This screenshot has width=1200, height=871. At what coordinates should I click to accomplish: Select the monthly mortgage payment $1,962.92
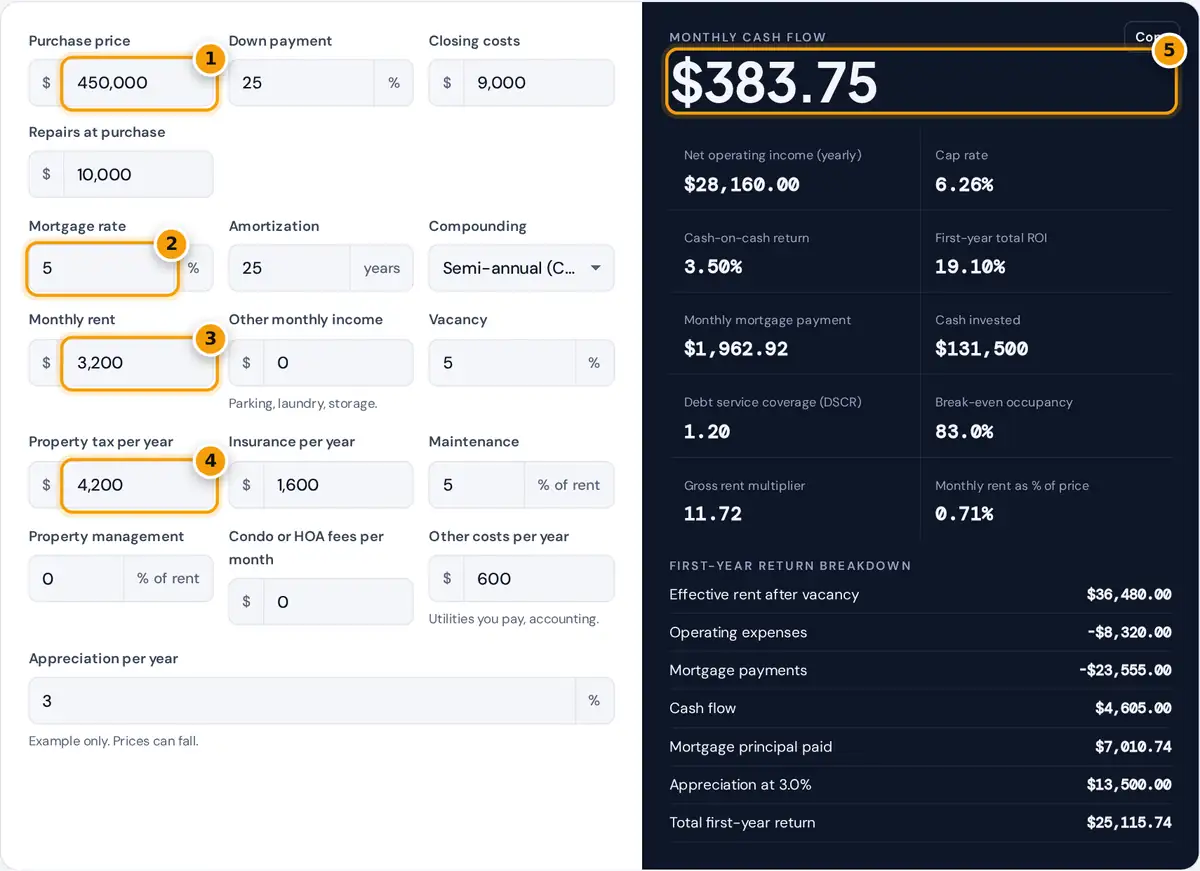pos(736,349)
